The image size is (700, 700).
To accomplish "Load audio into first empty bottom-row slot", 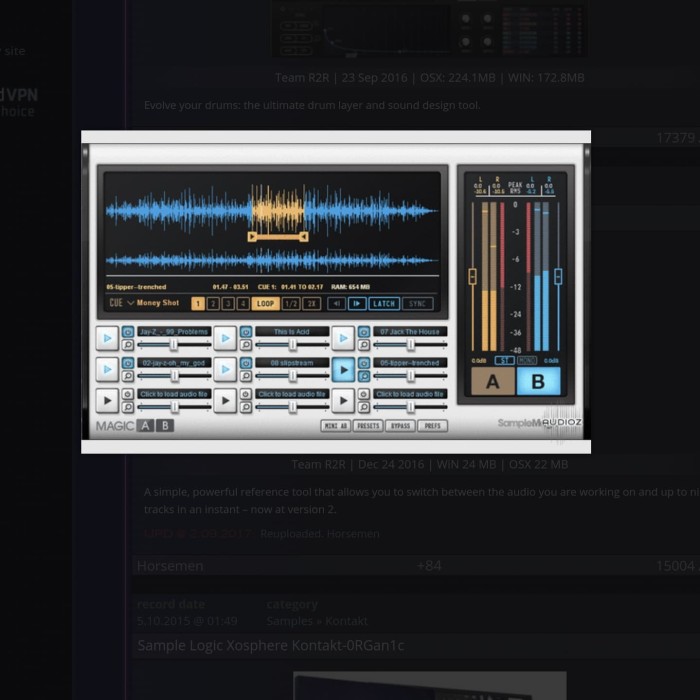I will coord(174,394).
